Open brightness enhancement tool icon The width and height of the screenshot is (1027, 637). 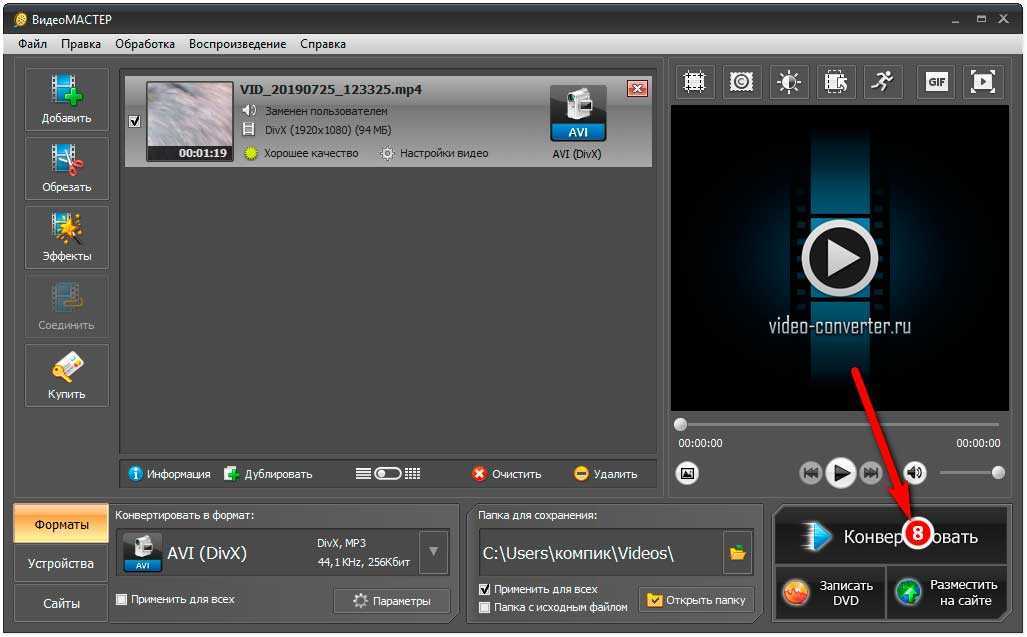789,82
